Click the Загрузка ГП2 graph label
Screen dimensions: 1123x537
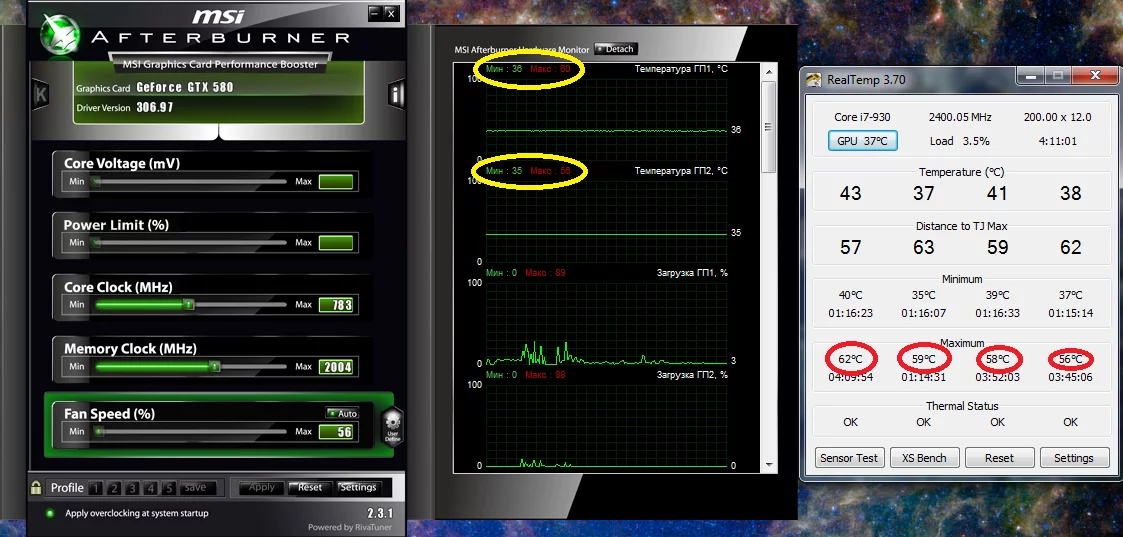pyautogui.click(x=692, y=374)
